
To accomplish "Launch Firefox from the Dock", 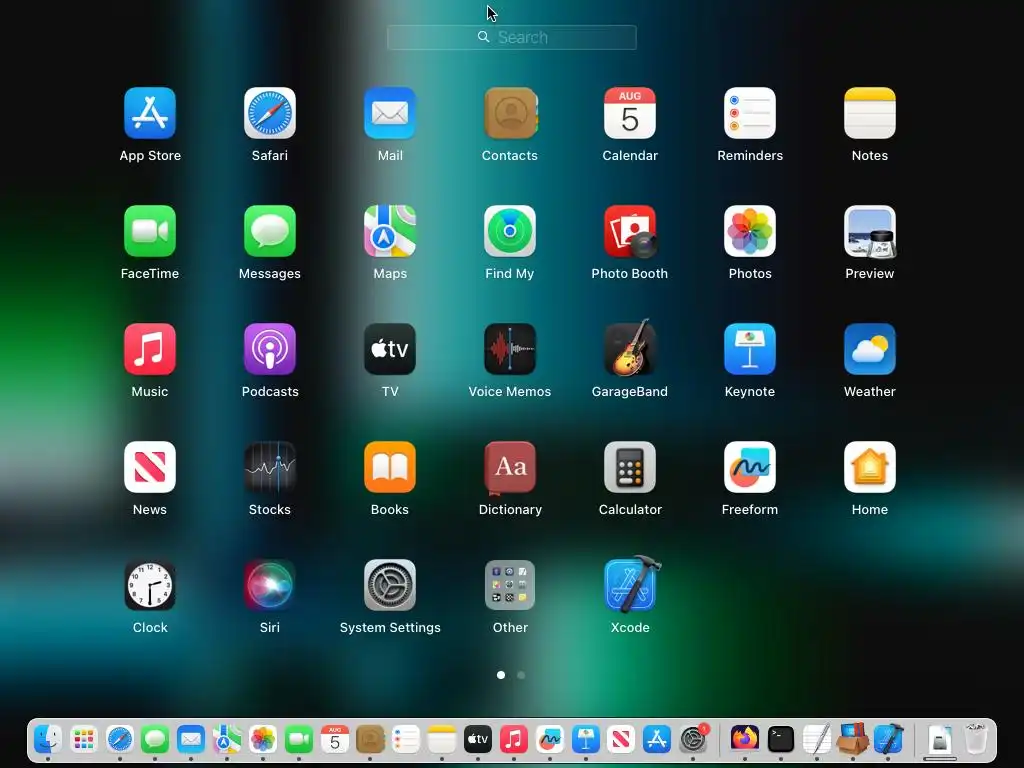I will [745, 739].
